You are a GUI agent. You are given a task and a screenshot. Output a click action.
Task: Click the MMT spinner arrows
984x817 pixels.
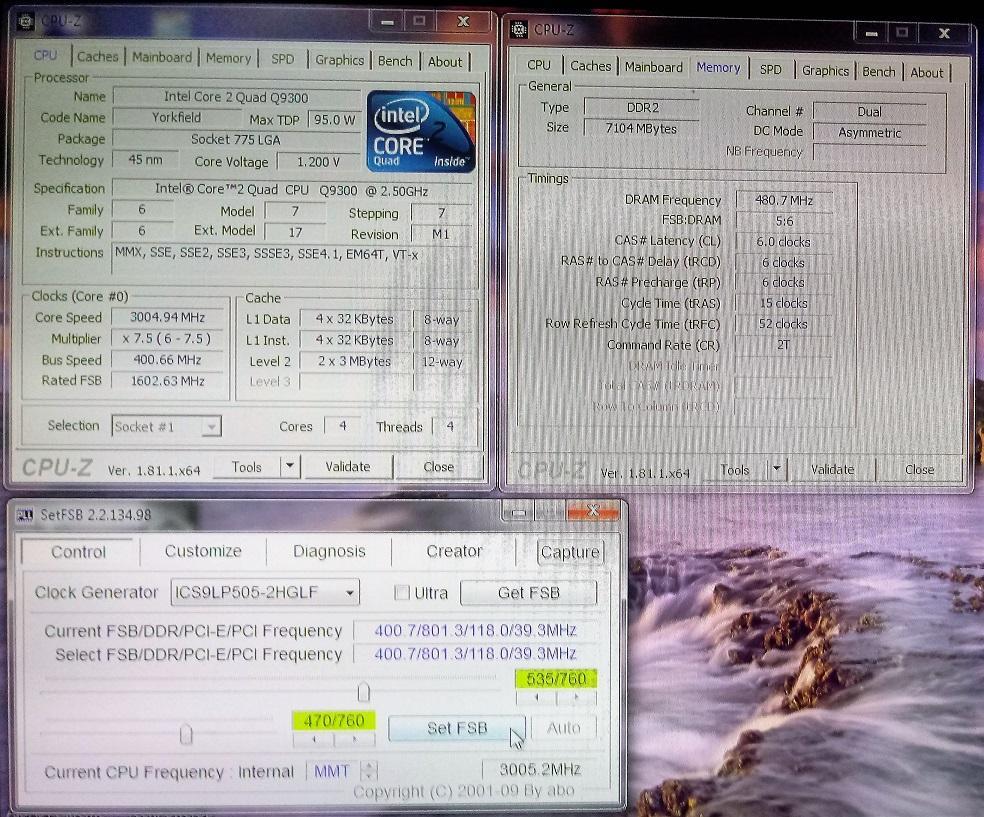click(370, 771)
